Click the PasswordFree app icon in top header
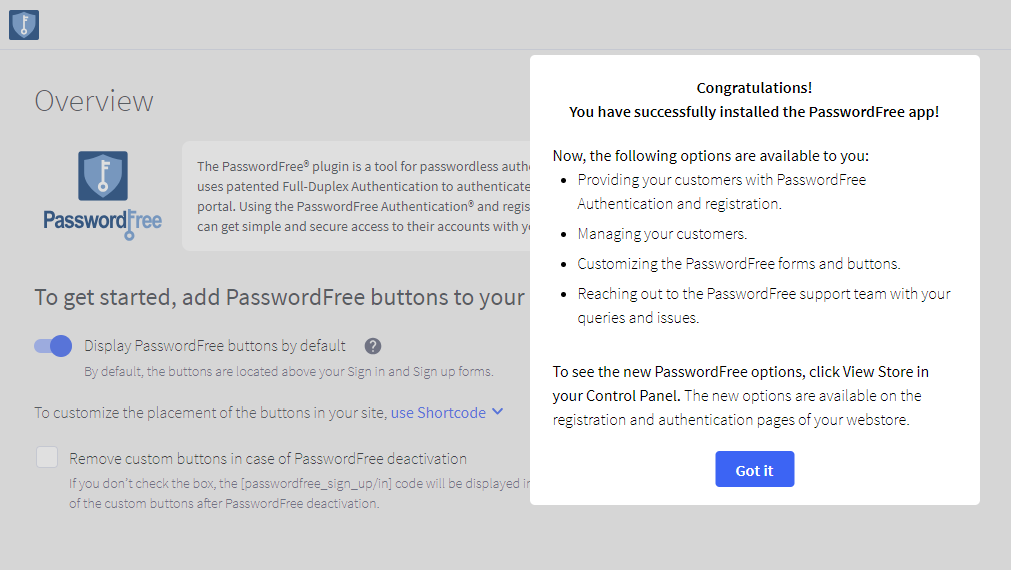Screen dimensions: 1011x570 (x=24, y=25)
